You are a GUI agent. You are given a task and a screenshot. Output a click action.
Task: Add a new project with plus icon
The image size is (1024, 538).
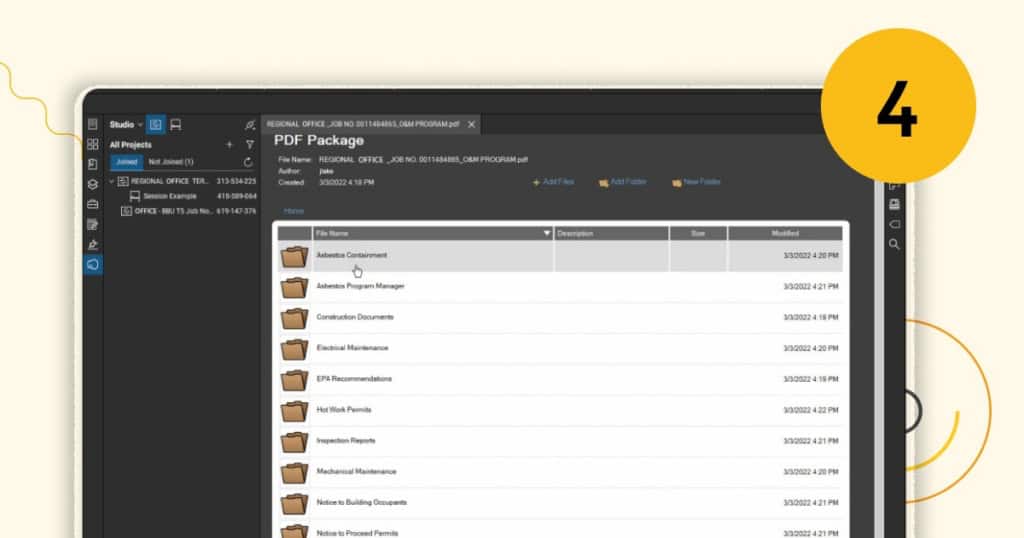[x=229, y=144]
